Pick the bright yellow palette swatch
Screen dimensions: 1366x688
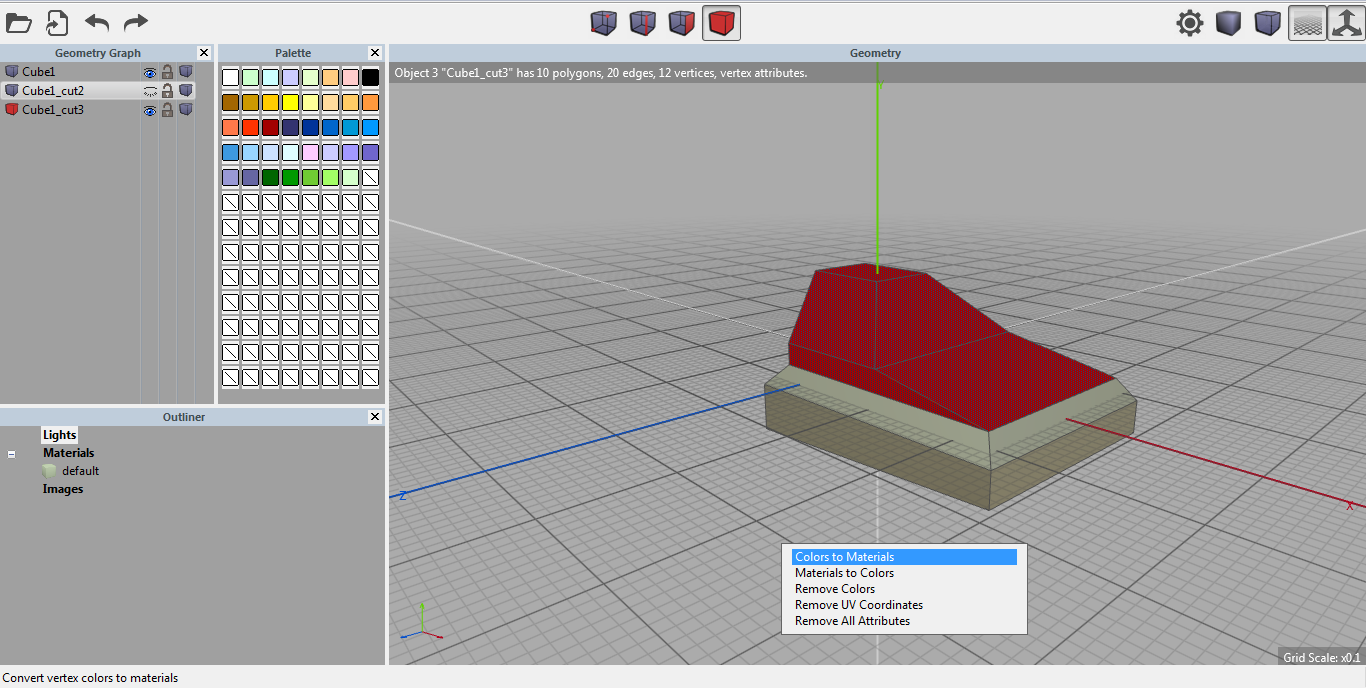click(x=290, y=102)
